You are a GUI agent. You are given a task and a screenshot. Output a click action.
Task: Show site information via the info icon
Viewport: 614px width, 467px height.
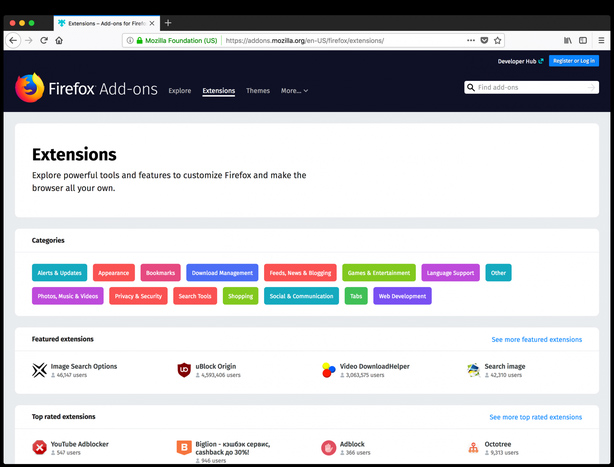click(x=130, y=40)
